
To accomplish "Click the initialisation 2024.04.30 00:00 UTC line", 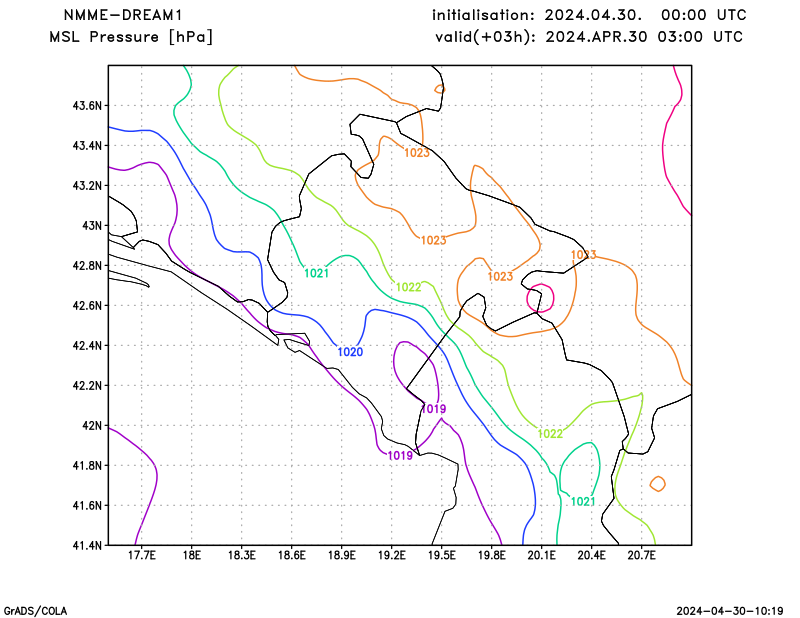I will click(x=589, y=15).
